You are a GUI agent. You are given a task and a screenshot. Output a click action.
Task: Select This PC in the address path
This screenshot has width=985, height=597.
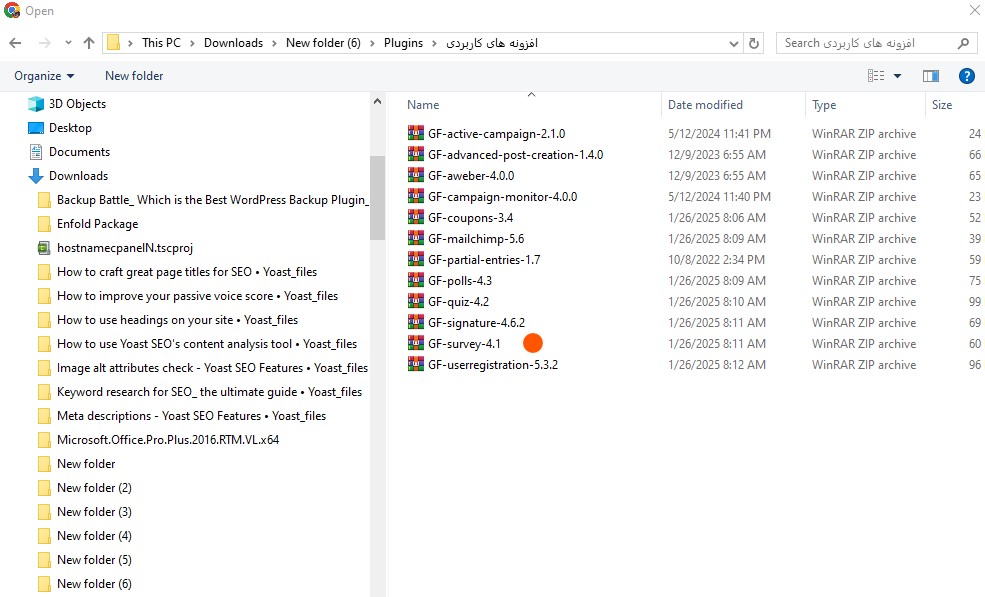(161, 43)
